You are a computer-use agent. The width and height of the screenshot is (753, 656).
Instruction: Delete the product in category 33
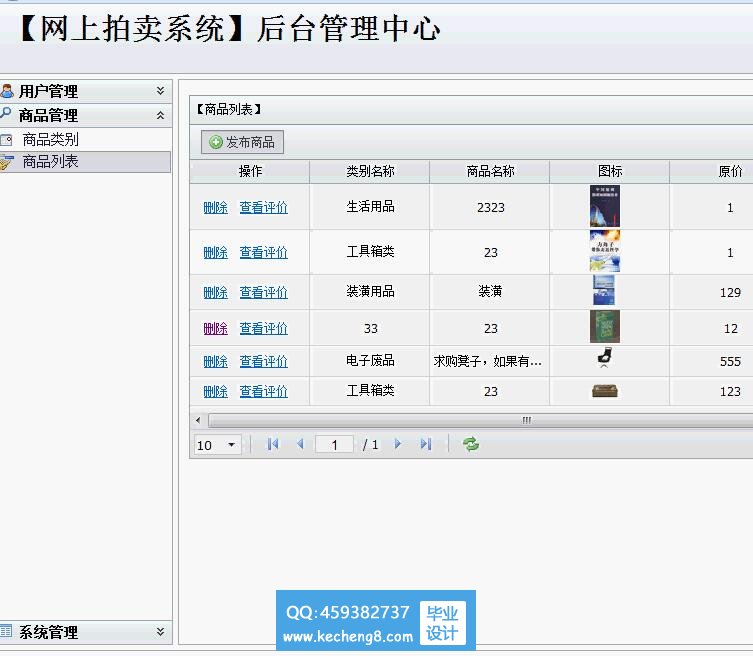[216, 328]
